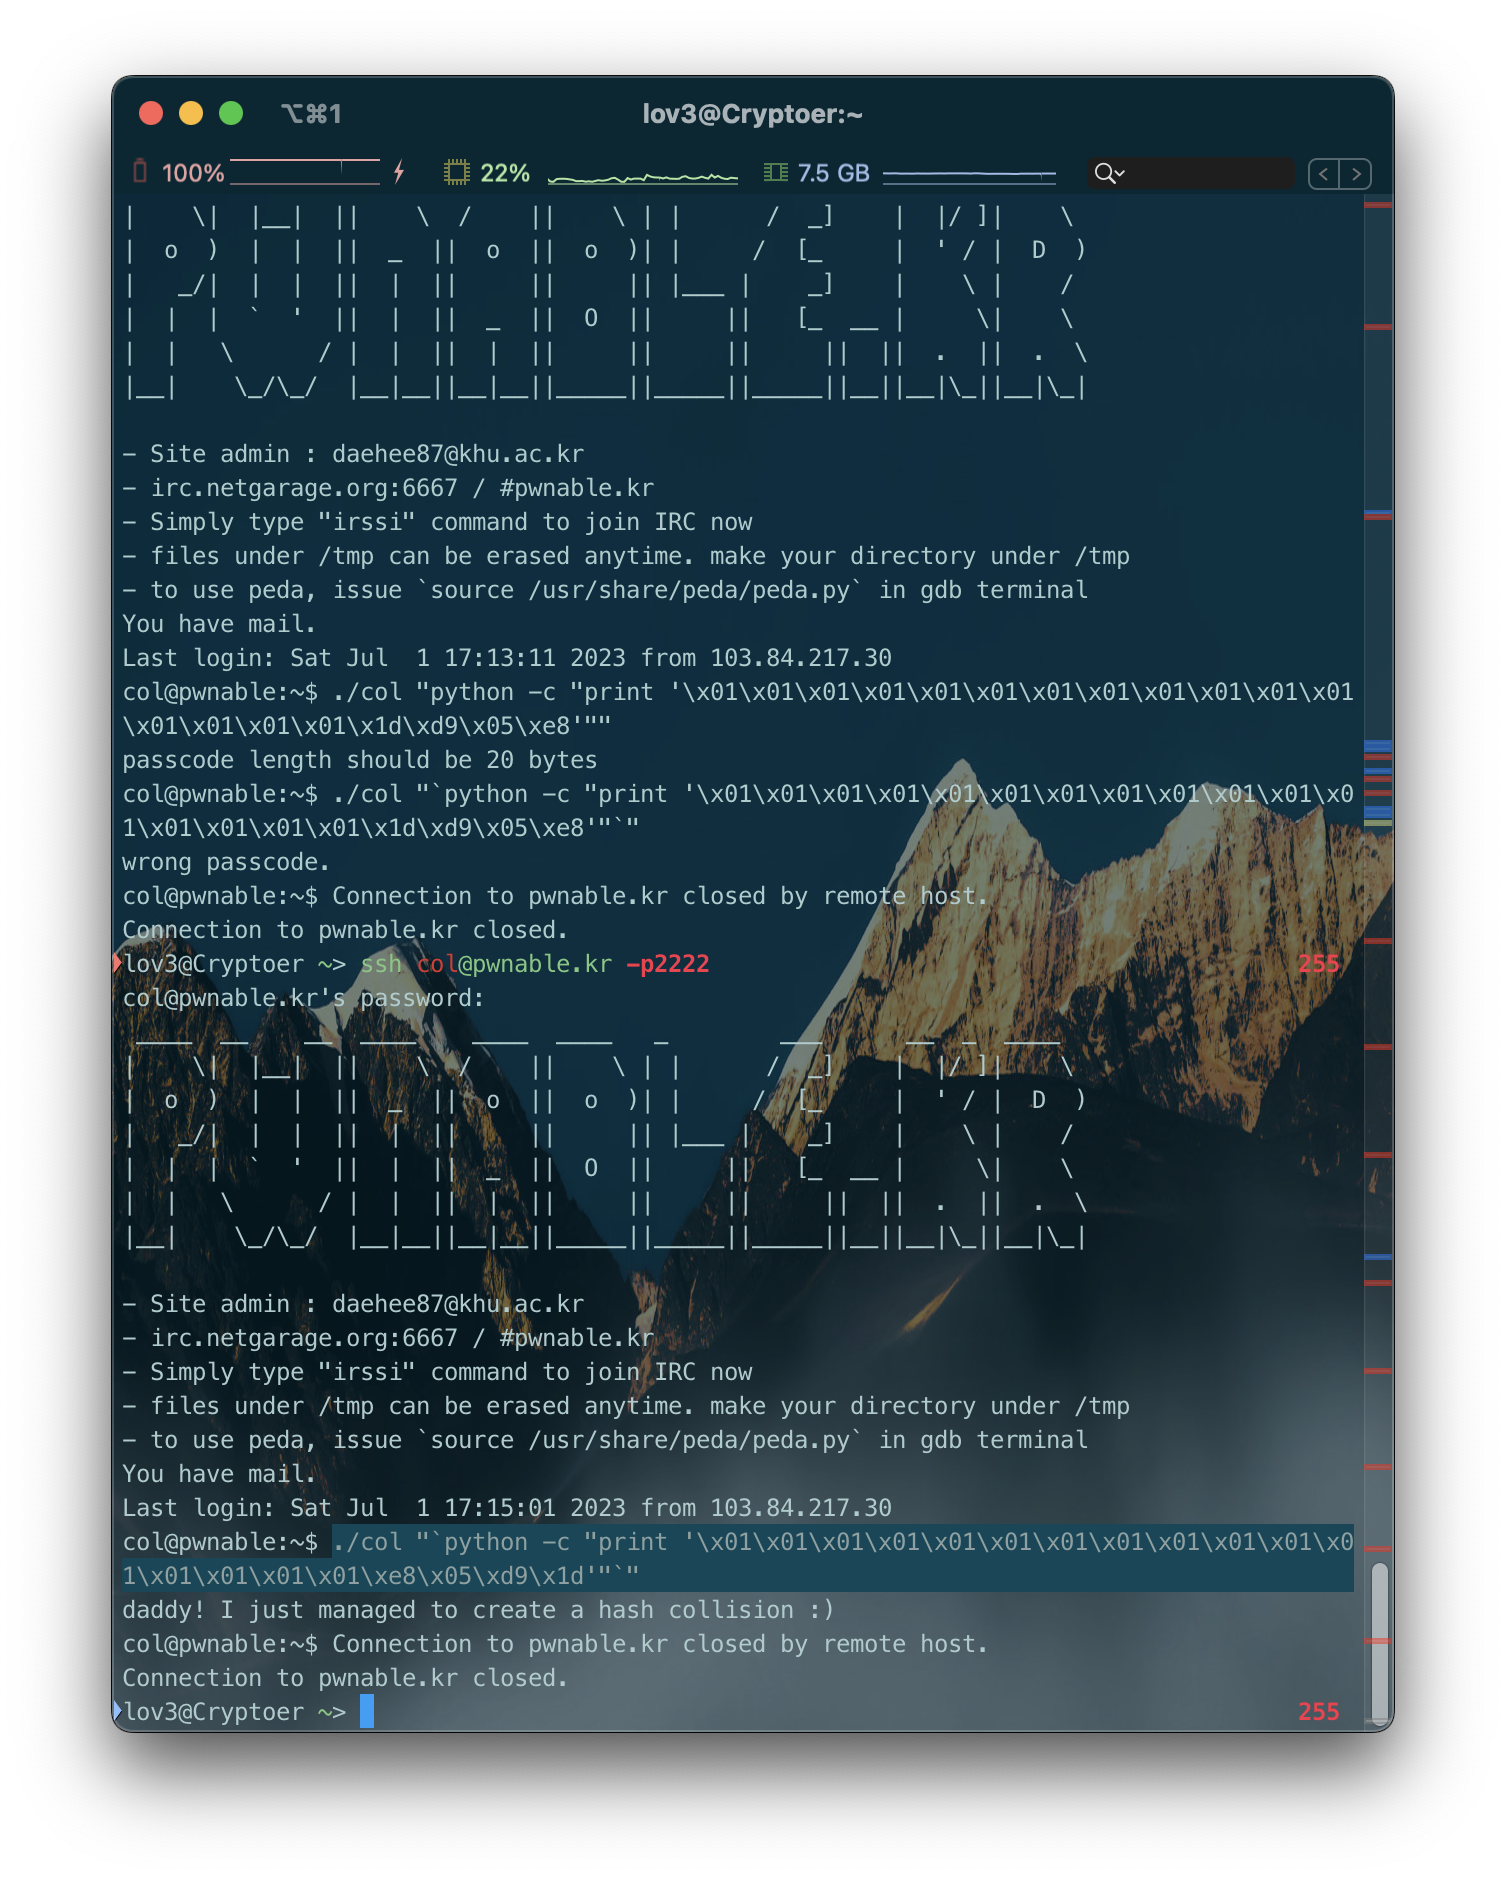The height and width of the screenshot is (1880, 1506).
Task: Click the battery icon in status bar
Action: pyautogui.click(x=140, y=172)
